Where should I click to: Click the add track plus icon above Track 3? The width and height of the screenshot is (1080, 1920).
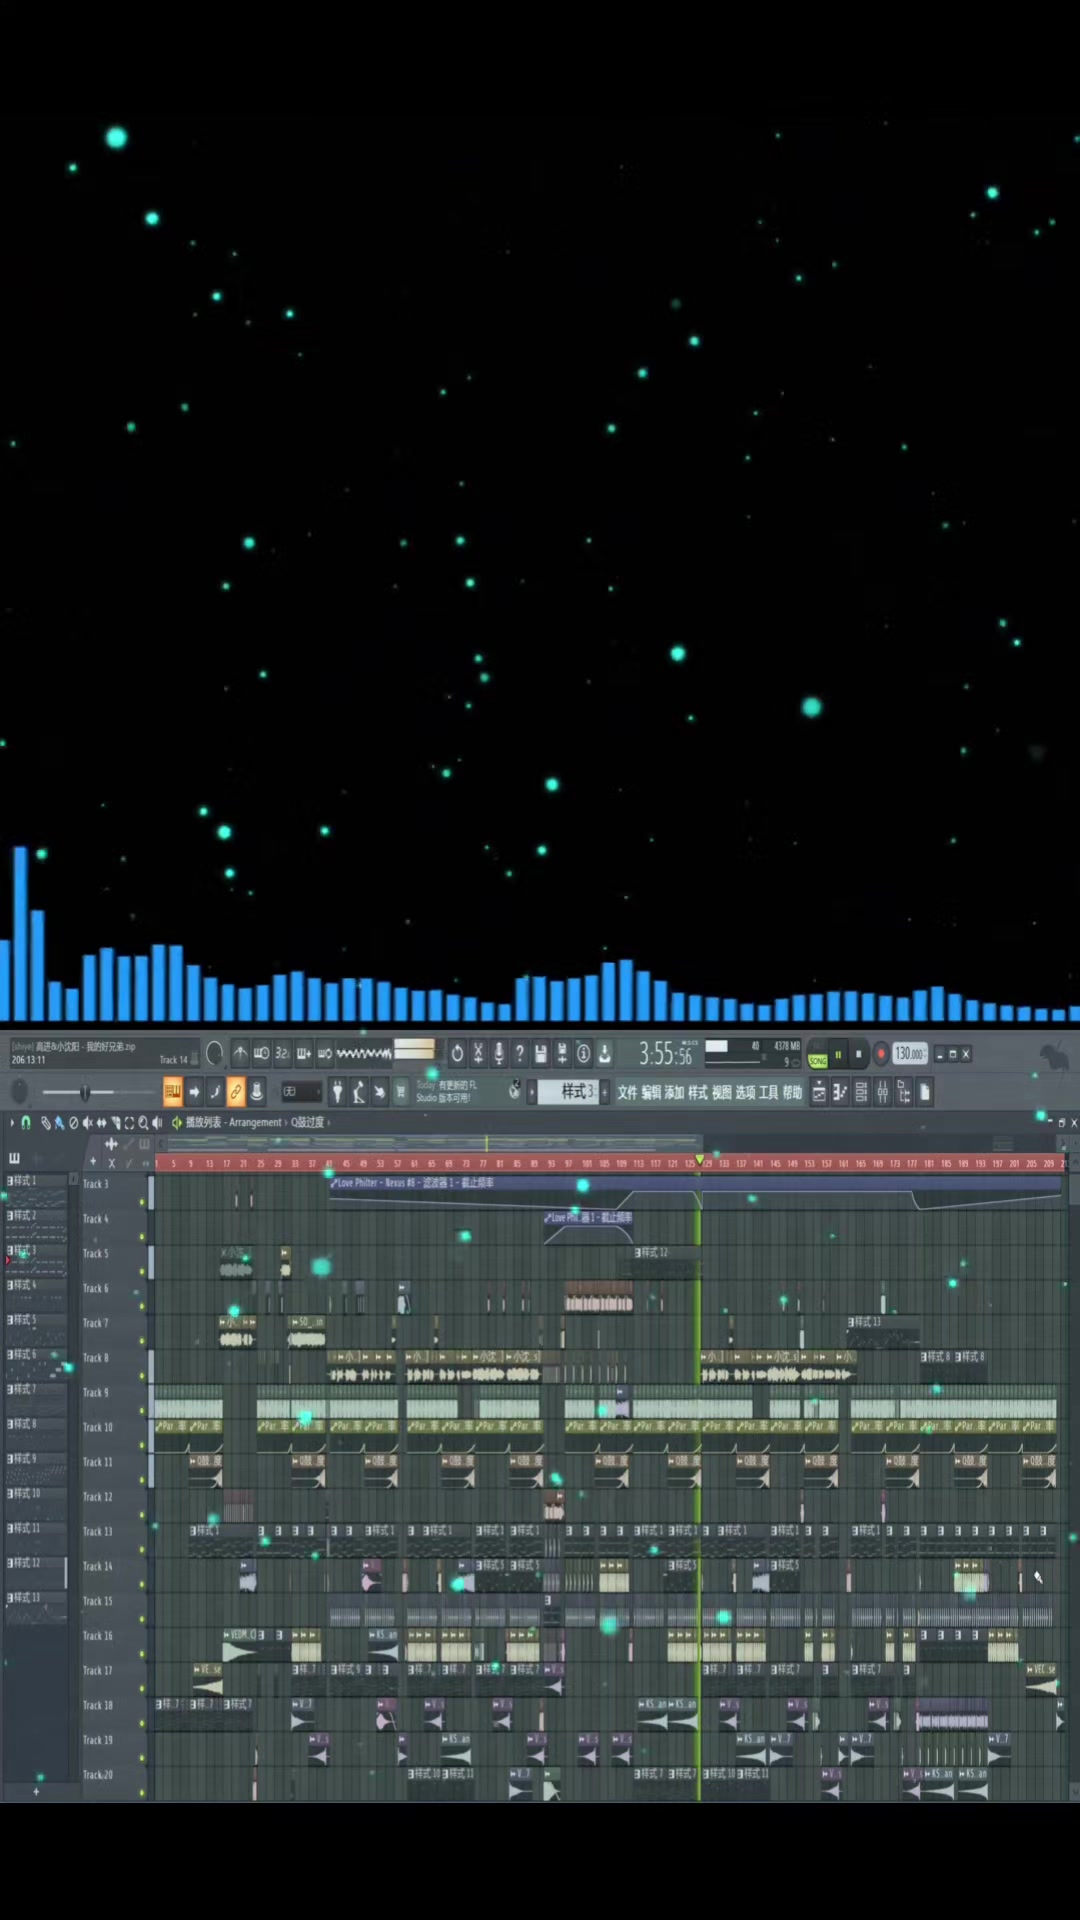point(93,1162)
